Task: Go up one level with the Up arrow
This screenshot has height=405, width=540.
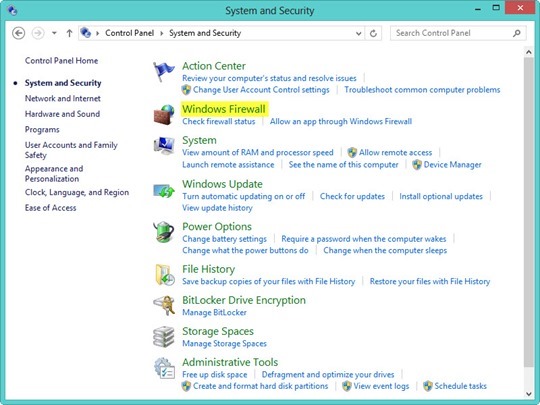Action: [69, 33]
